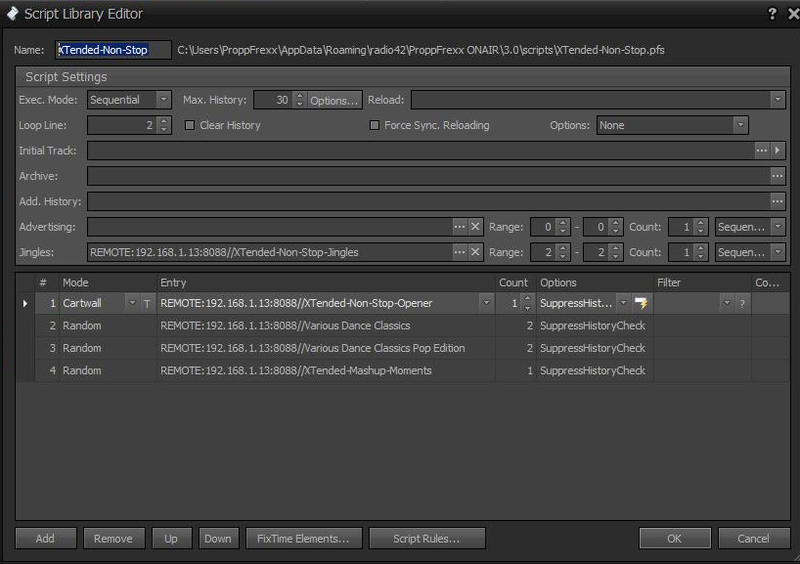Browse for the Jingles source via ellipsis
This screenshot has height=564, width=800.
click(459, 252)
